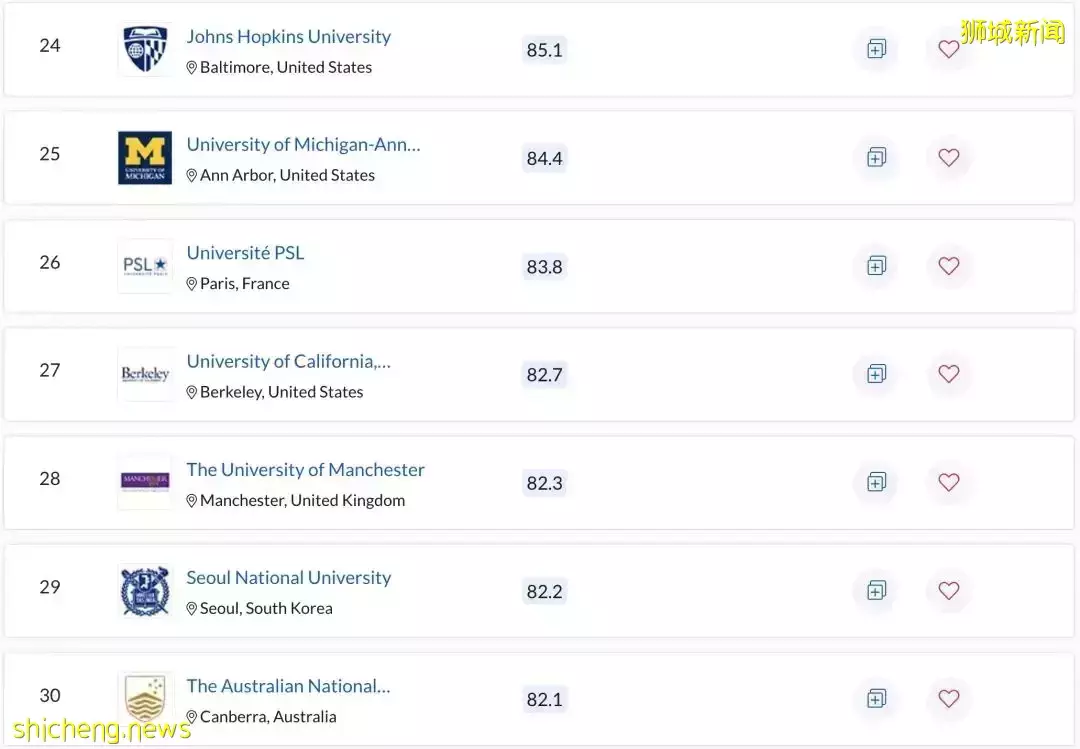The width and height of the screenshot is (1080, 749).
Task: Add The University of Manchester to comparison
Action: coord(876,482)
